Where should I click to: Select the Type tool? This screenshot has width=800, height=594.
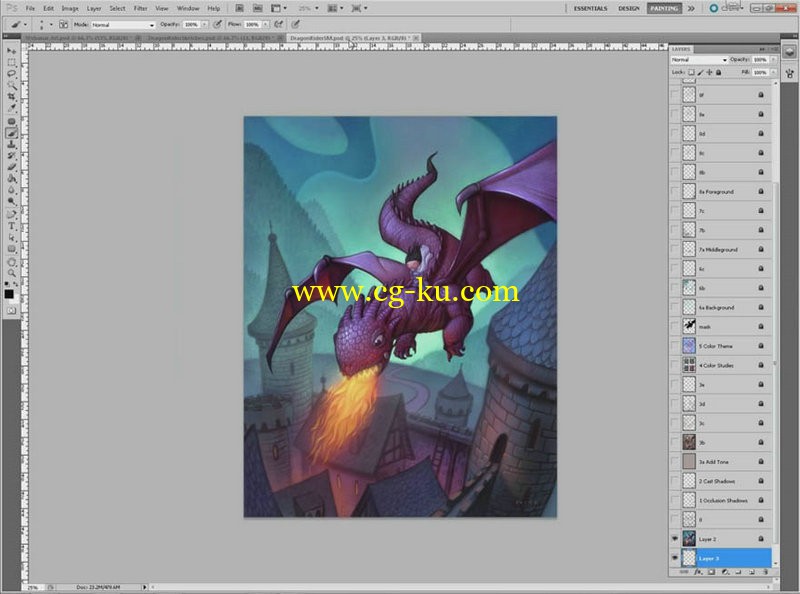(11, 226)
